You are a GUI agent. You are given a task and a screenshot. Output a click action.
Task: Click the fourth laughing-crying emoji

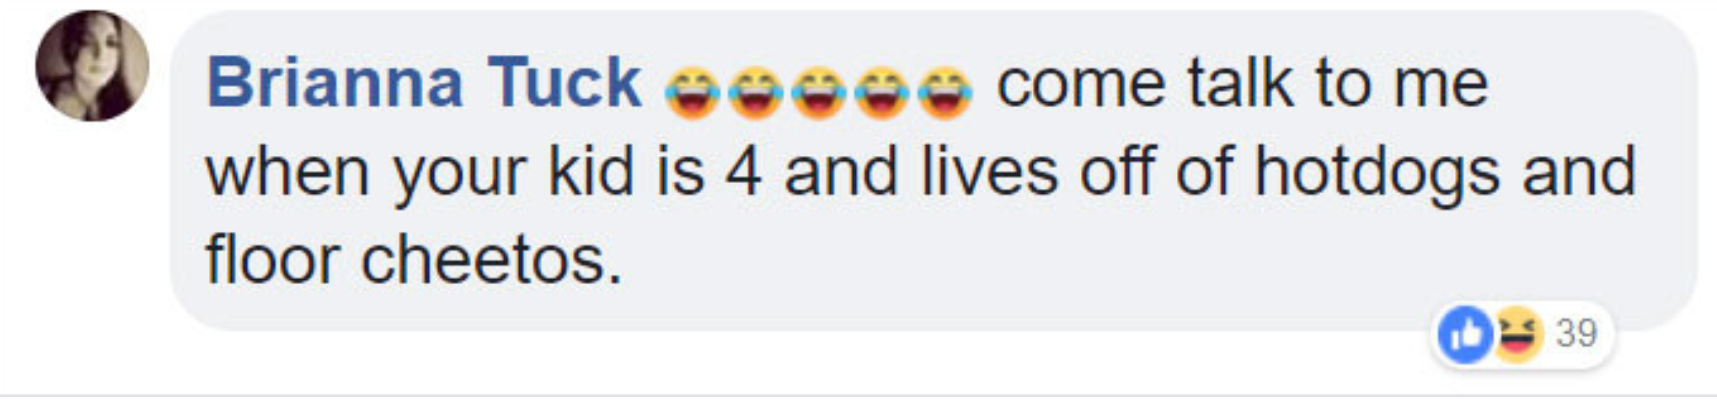click(x=881, y=92)
